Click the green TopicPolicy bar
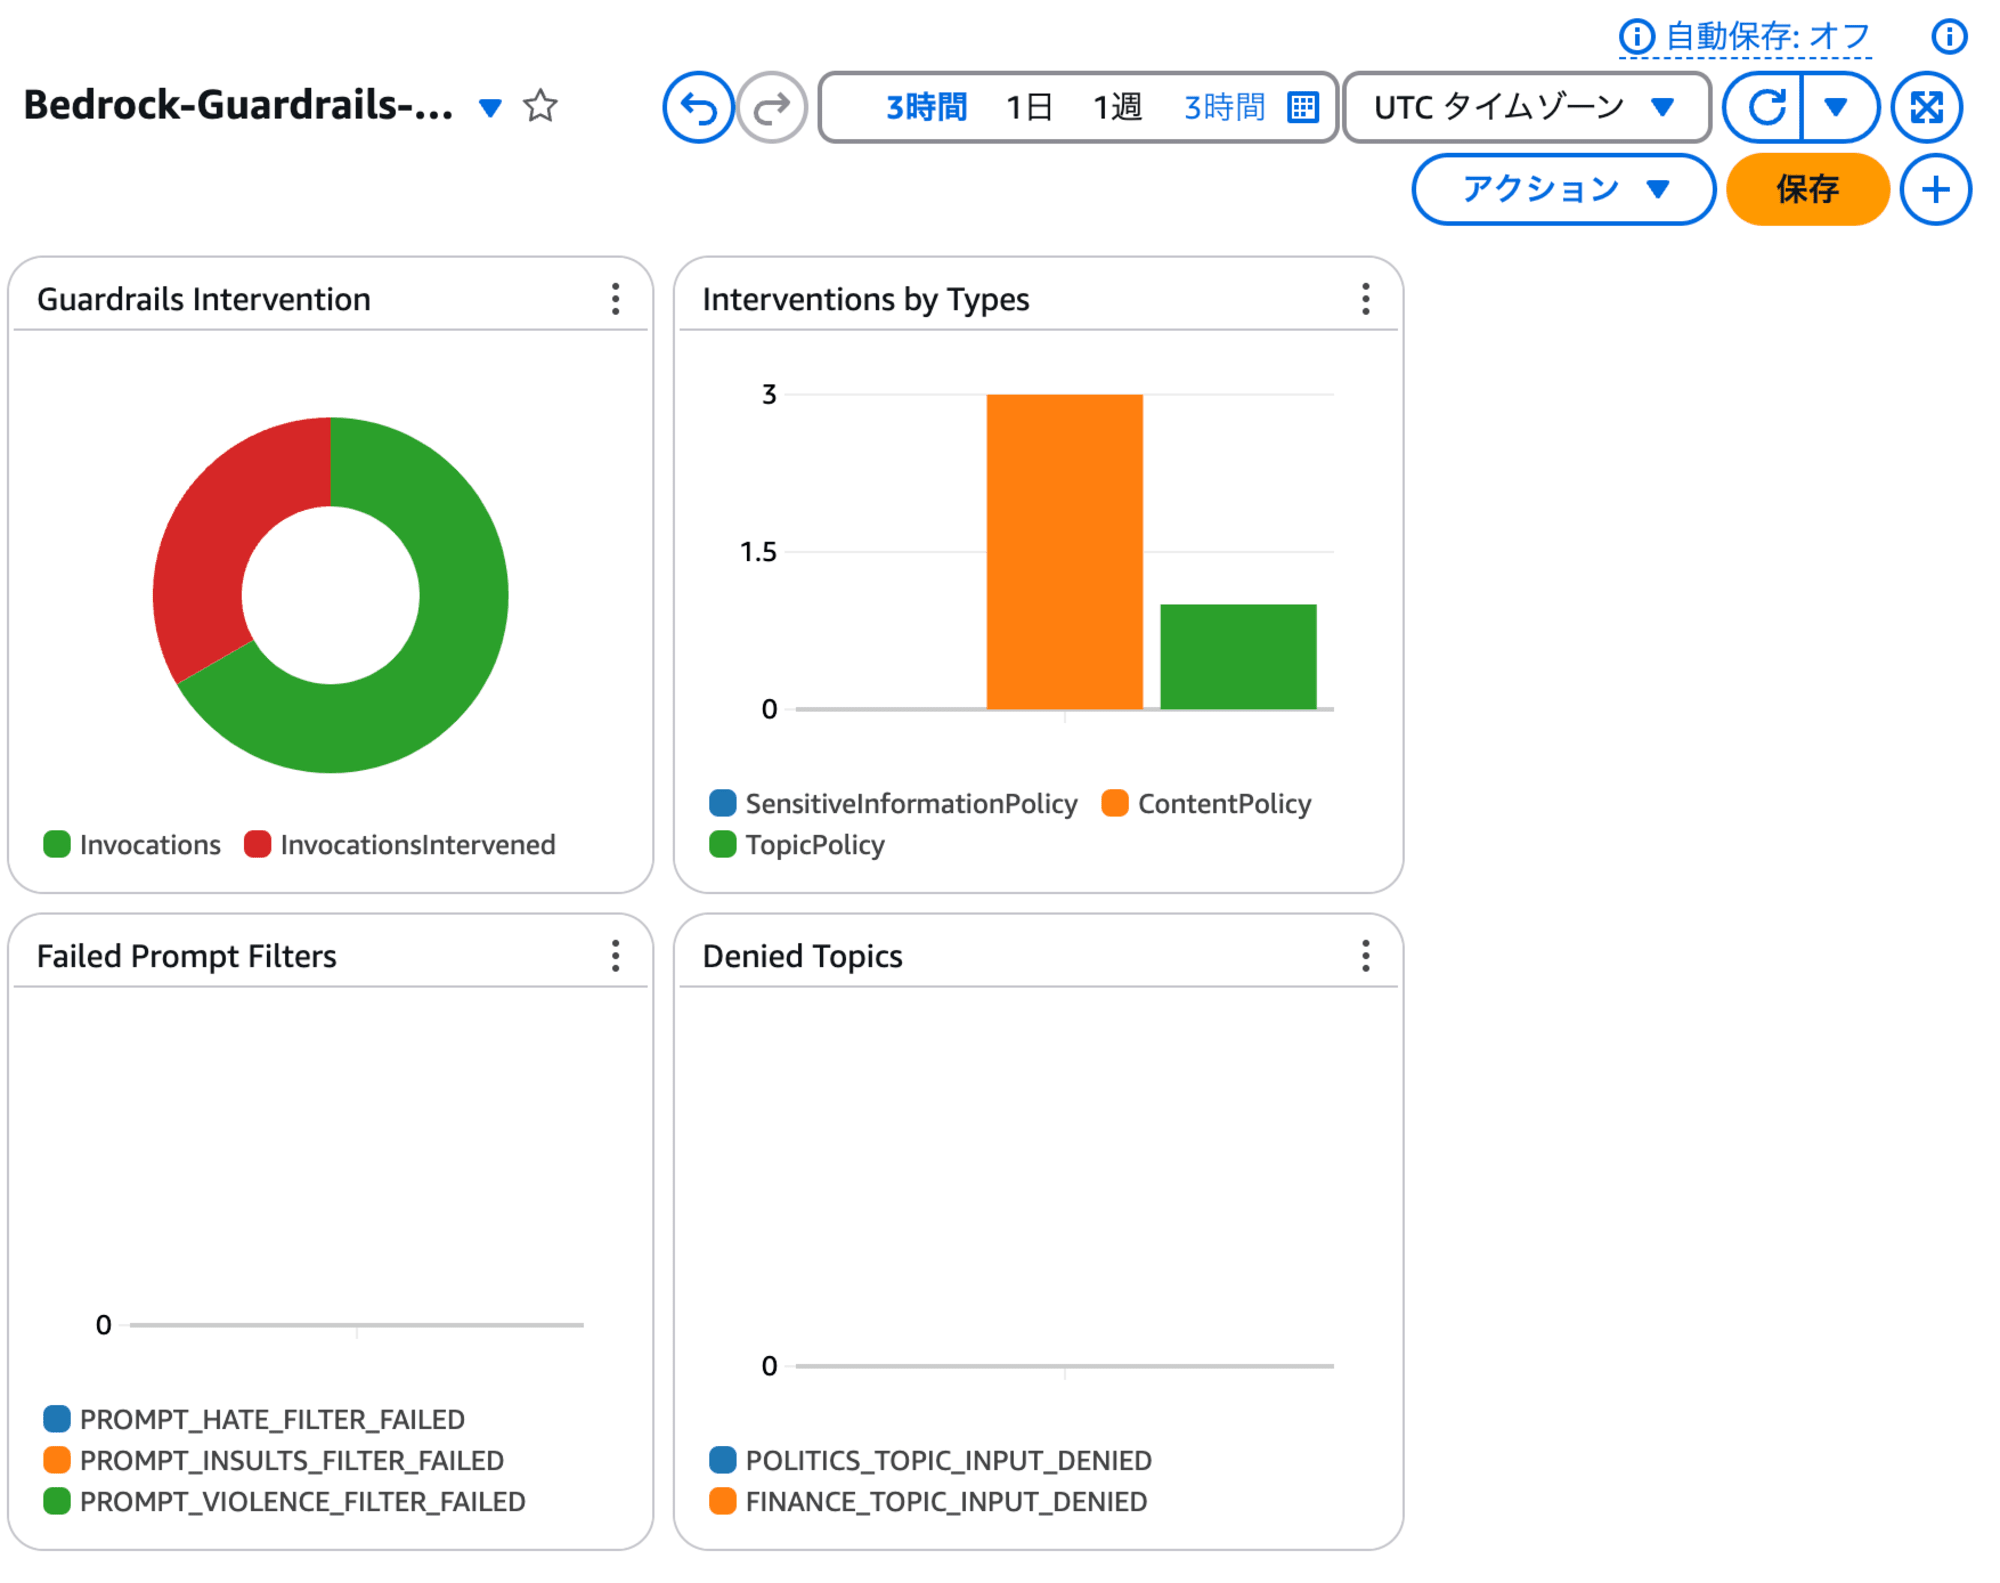Screen dimensions: 2000x1583 1238,656
